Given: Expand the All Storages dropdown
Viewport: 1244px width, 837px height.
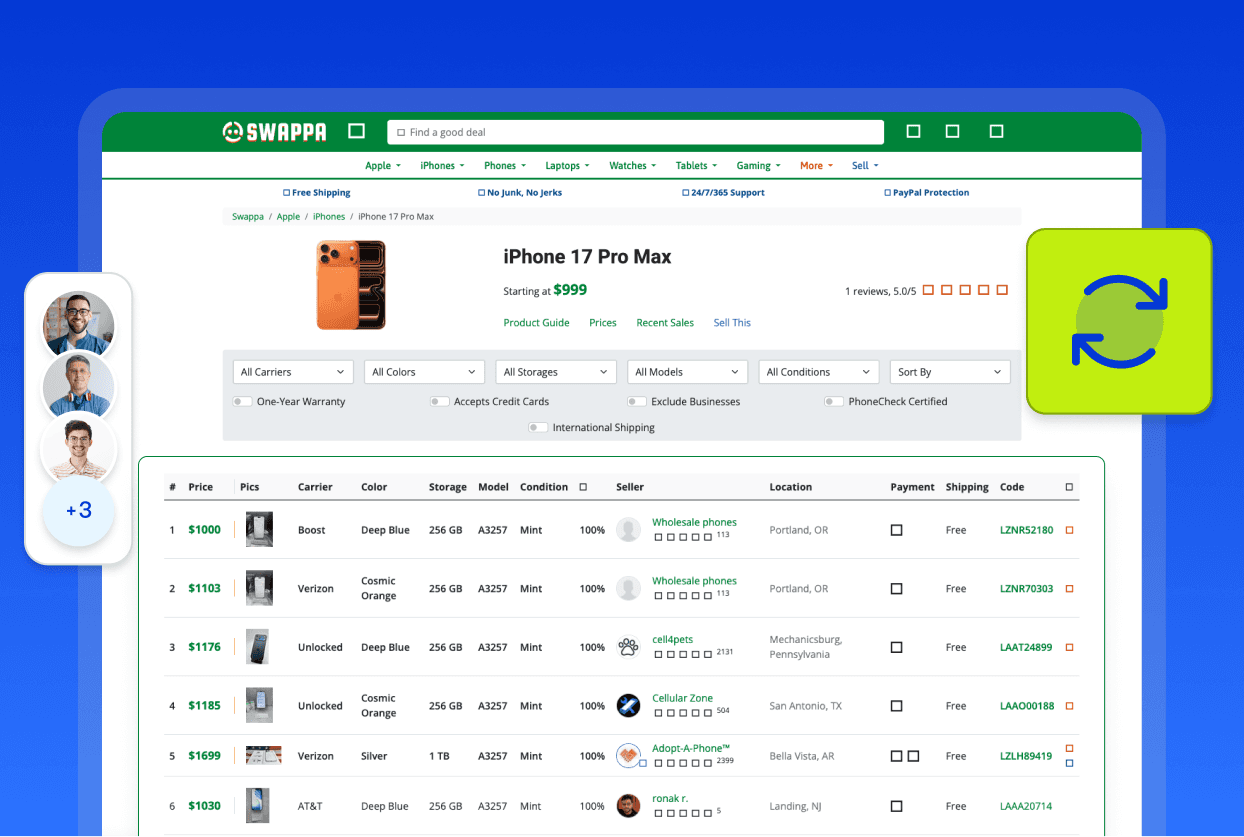Looking at the screenshot, I should point(556,372).
